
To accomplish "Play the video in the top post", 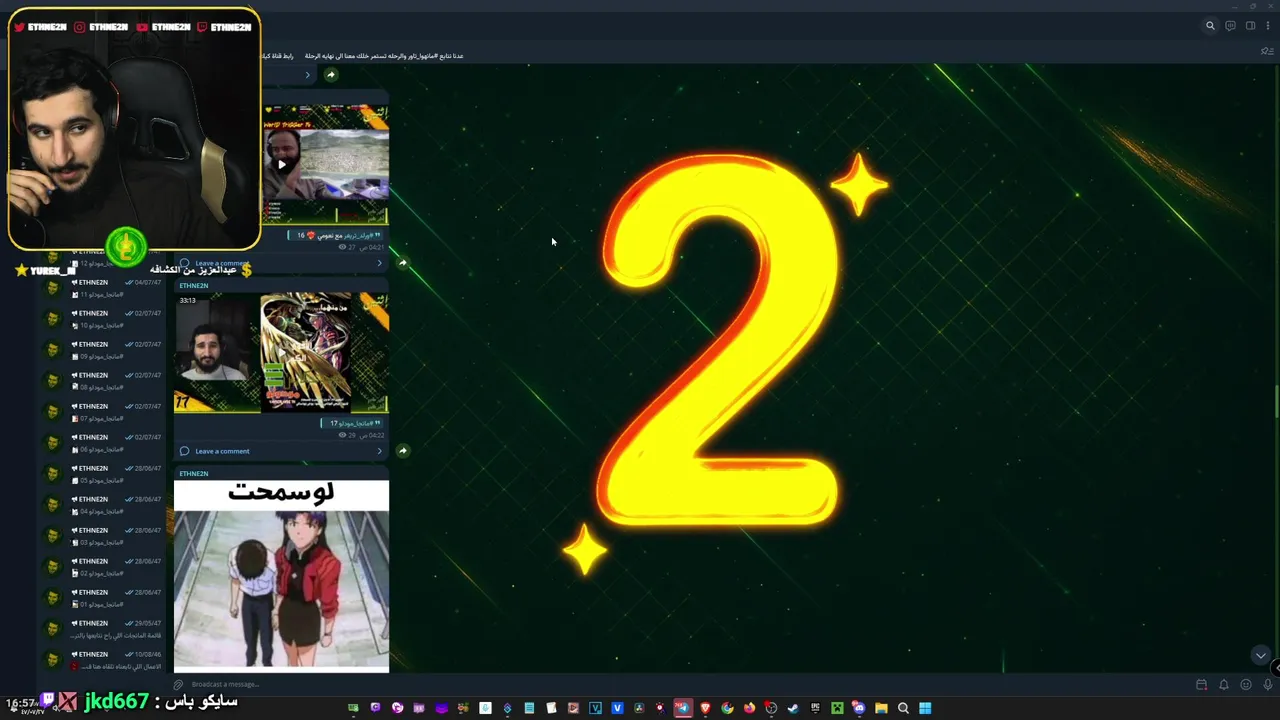I will (282, 165).
